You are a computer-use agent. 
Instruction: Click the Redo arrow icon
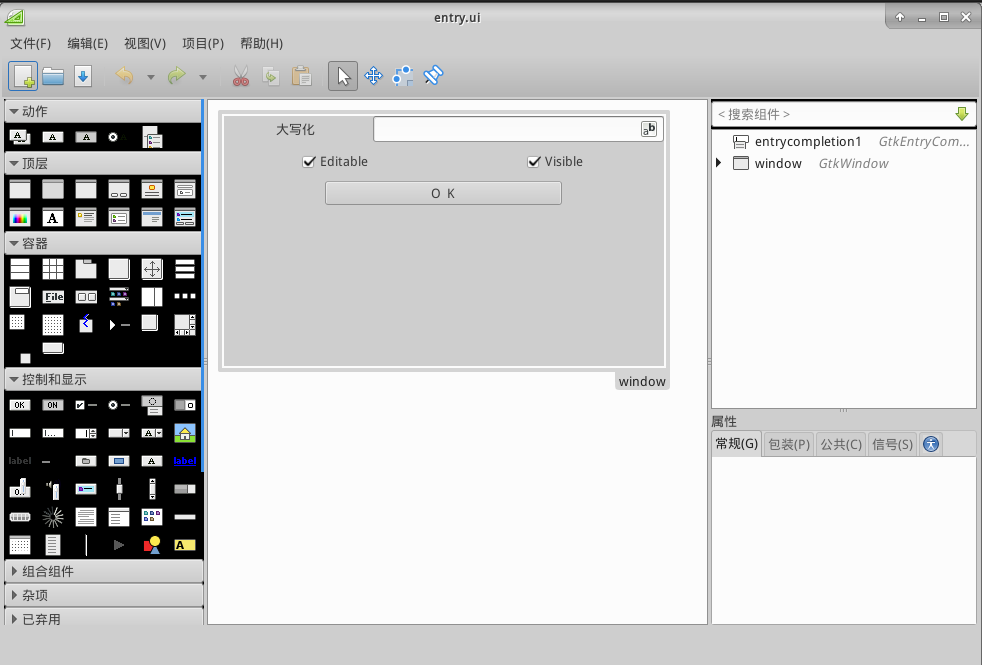pyautogui.click(x=177, y=76)
